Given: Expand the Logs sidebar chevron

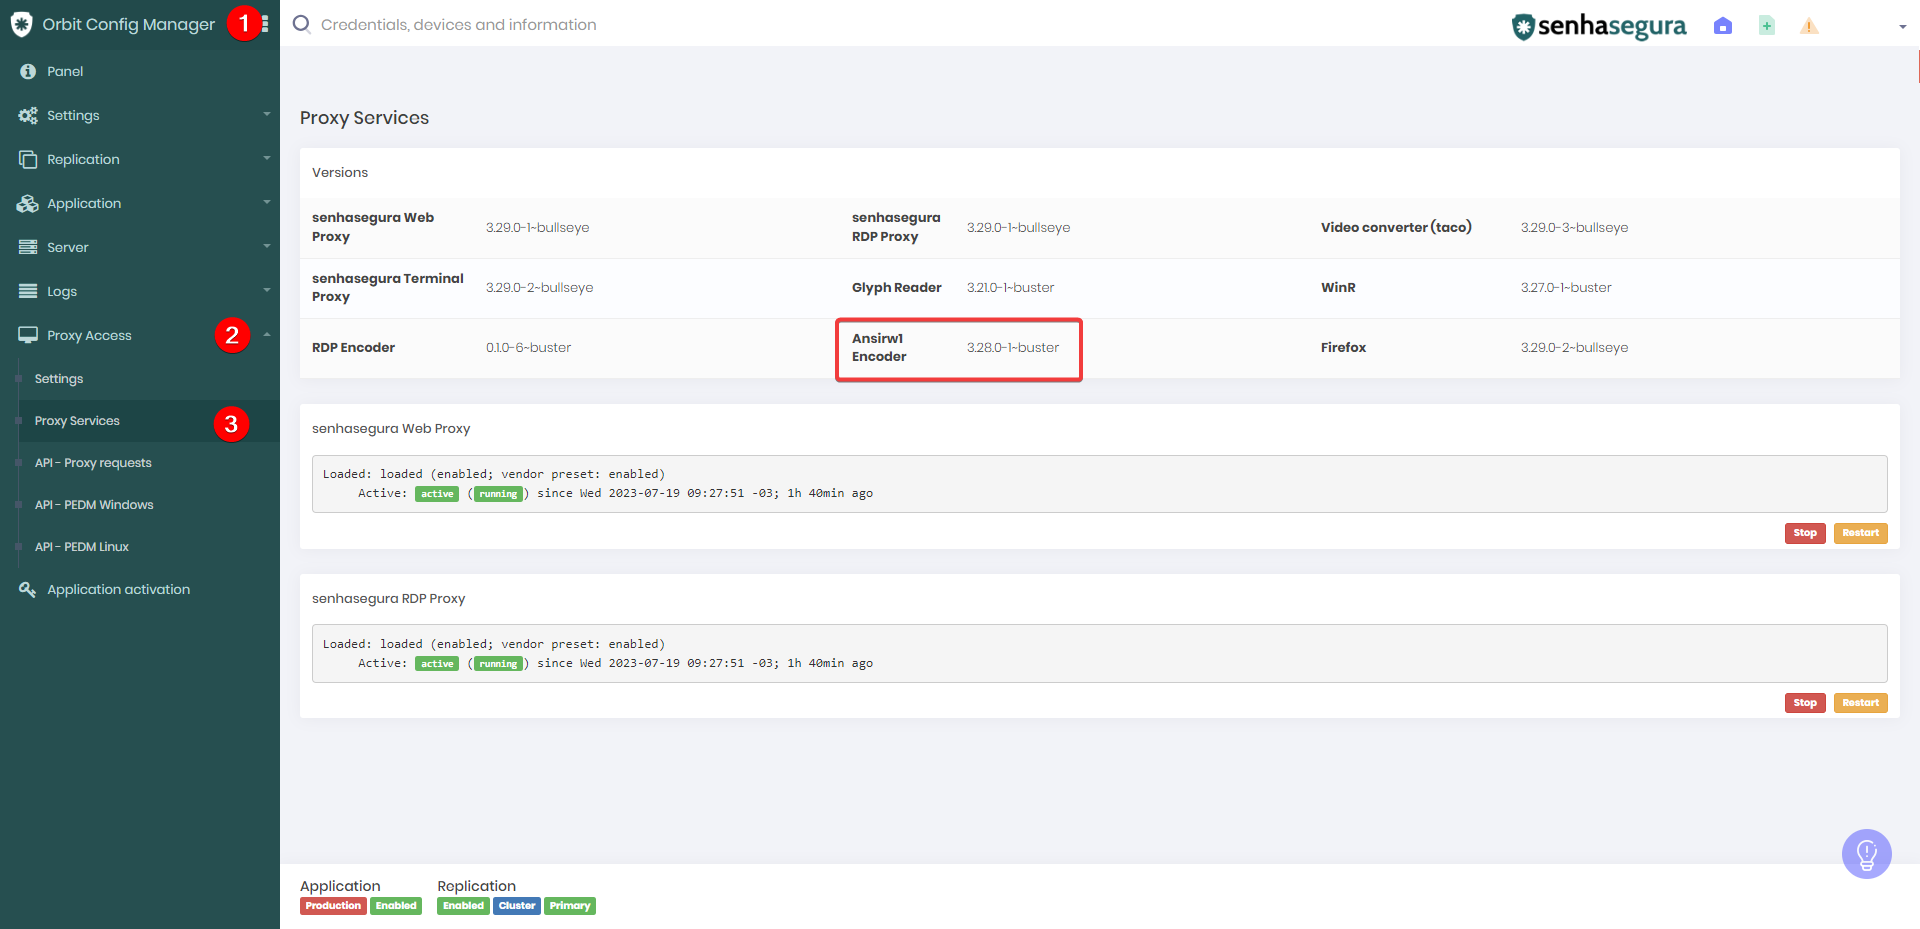Looking at the screenshot, I should coord(267,291).
